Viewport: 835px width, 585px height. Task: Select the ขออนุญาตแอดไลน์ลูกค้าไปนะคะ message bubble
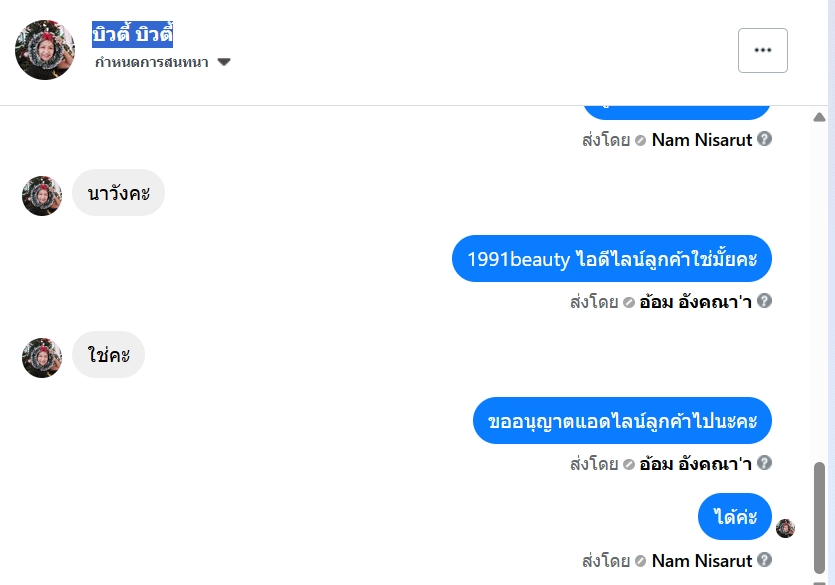point(622,421)
